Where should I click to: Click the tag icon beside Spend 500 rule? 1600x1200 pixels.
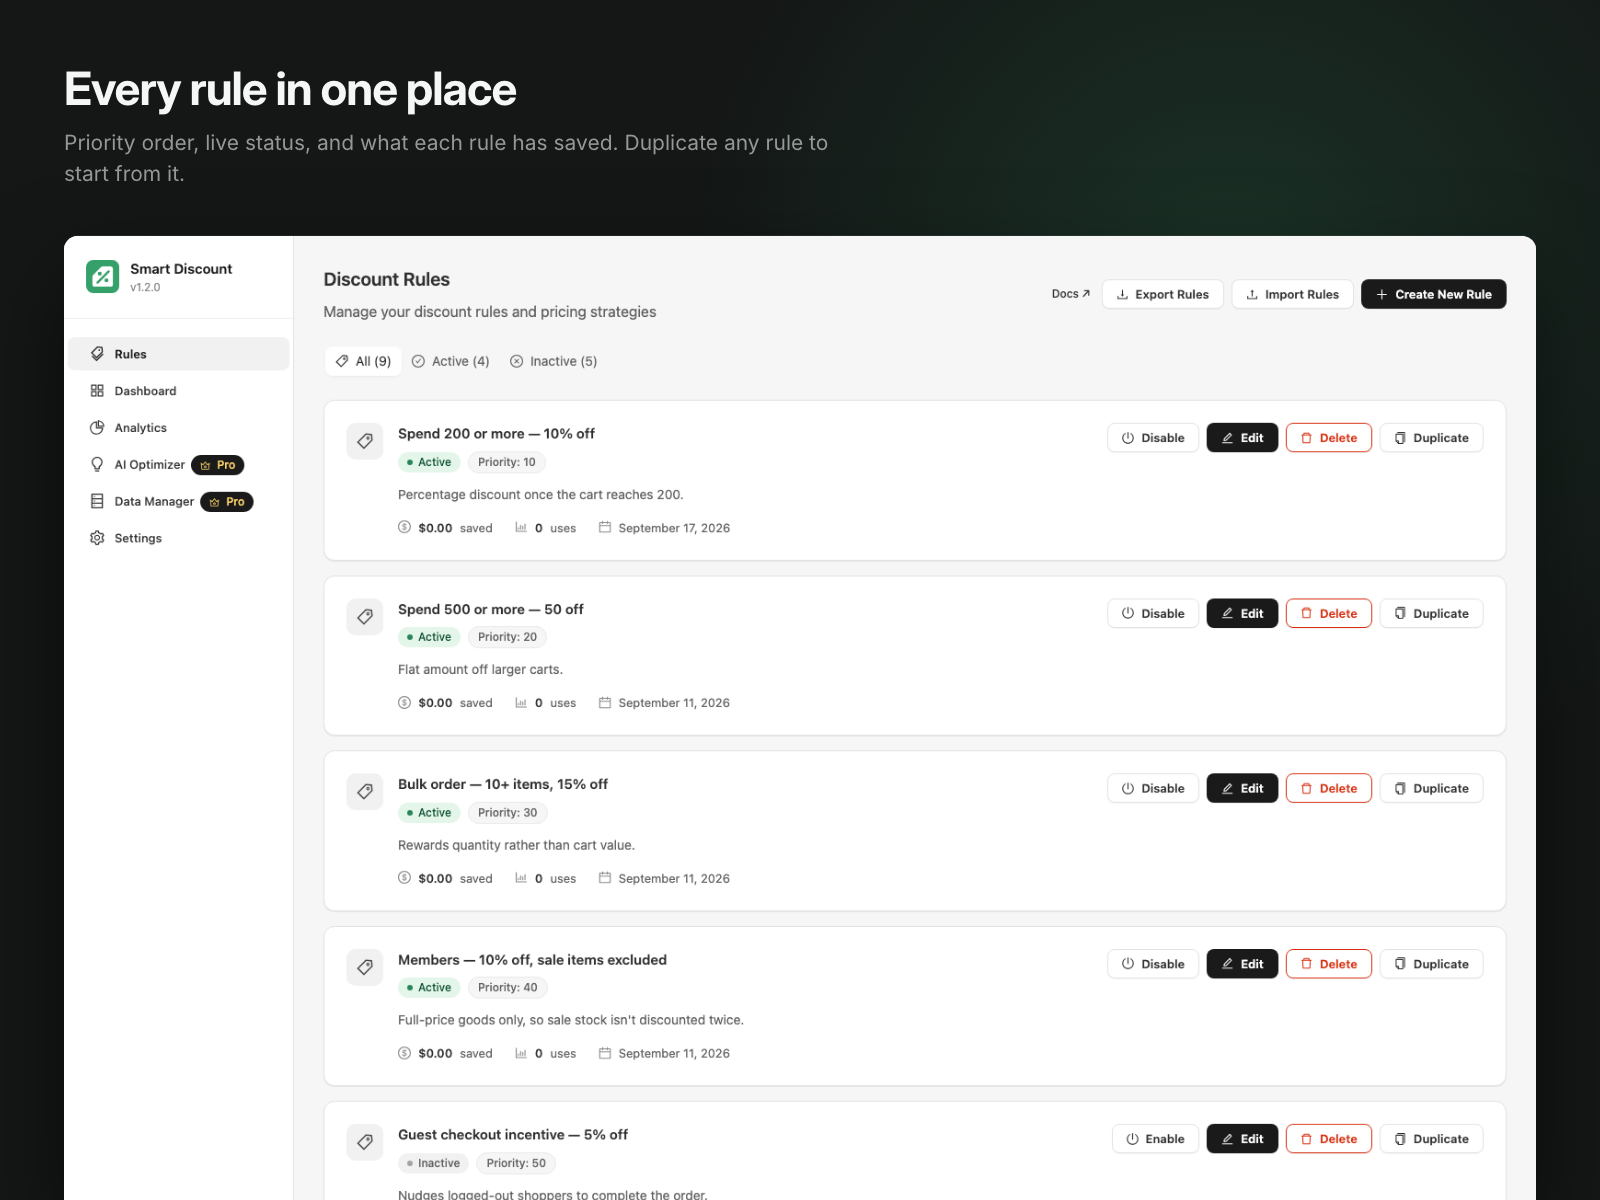(365, 617)
